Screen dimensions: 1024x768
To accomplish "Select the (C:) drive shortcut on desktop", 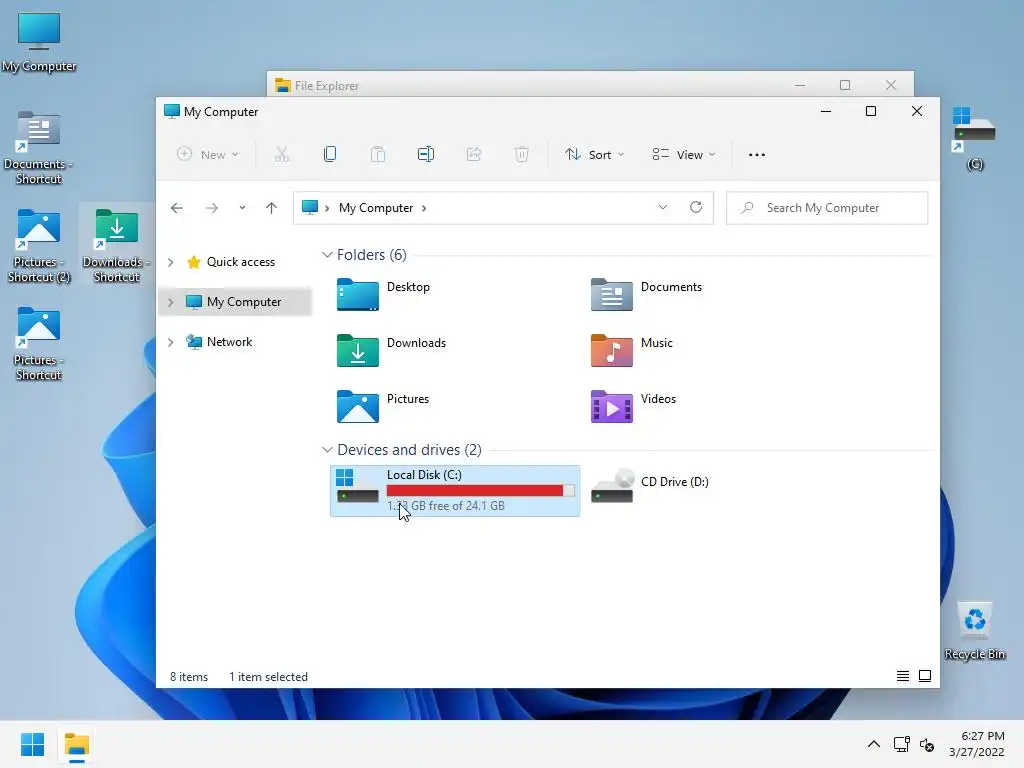I will (x=974, y=138).
